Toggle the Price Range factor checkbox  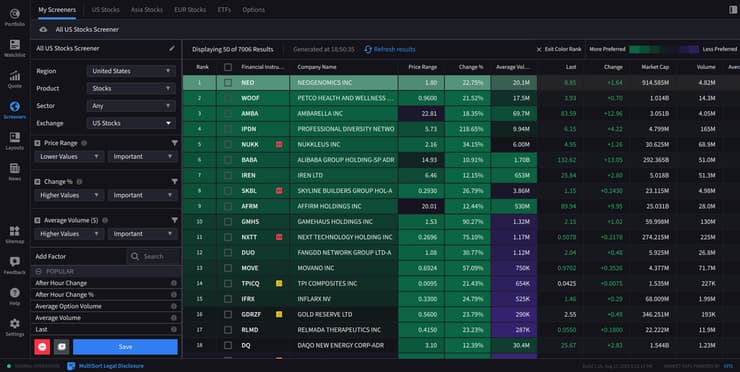click(37, 143)
